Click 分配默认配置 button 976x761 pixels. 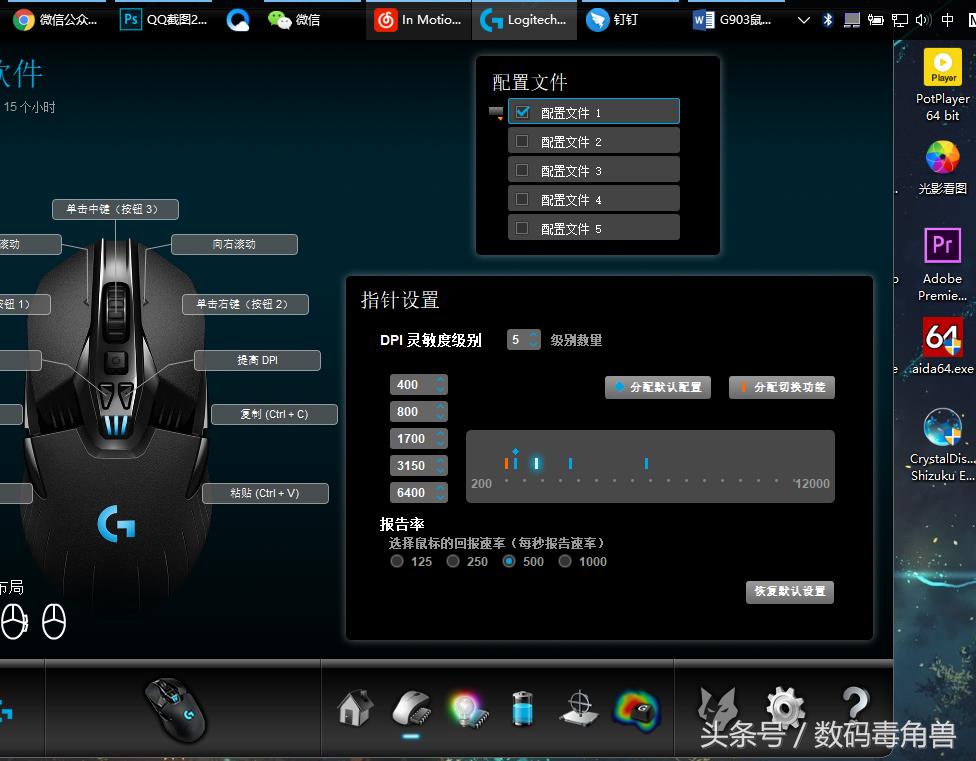[x=658, y=387]
